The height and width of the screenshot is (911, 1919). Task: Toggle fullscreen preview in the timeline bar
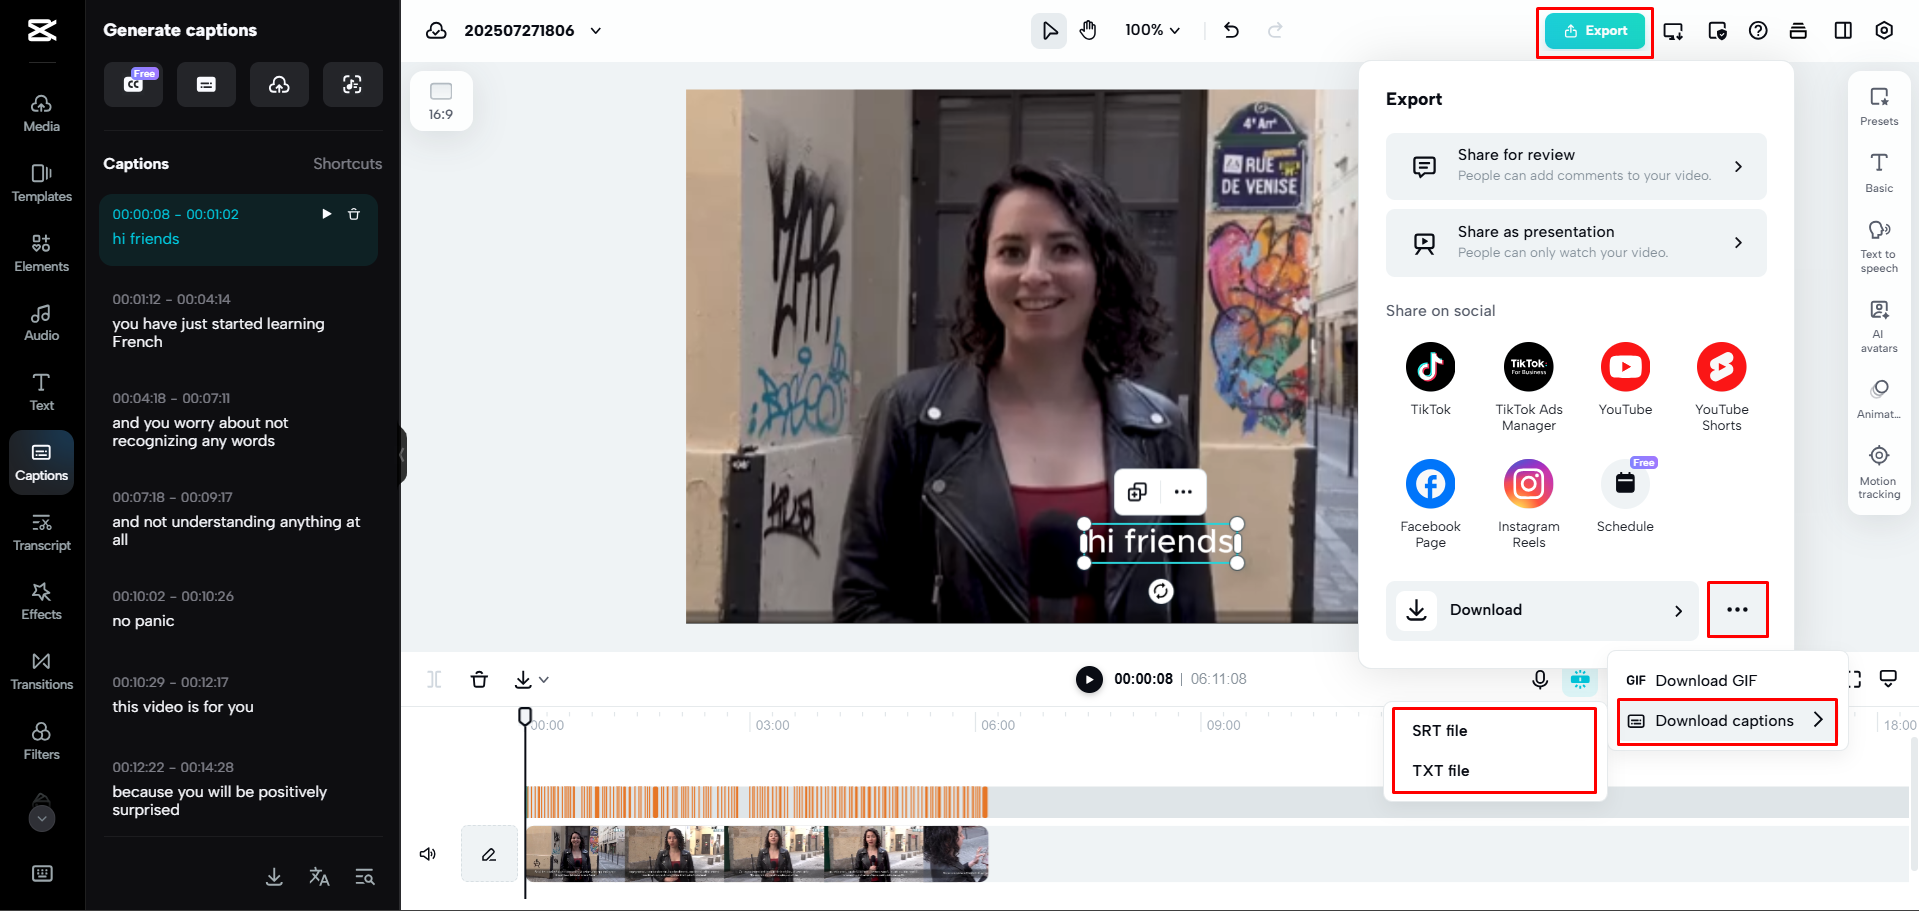pyautogui.click(x=1855, y=680)
